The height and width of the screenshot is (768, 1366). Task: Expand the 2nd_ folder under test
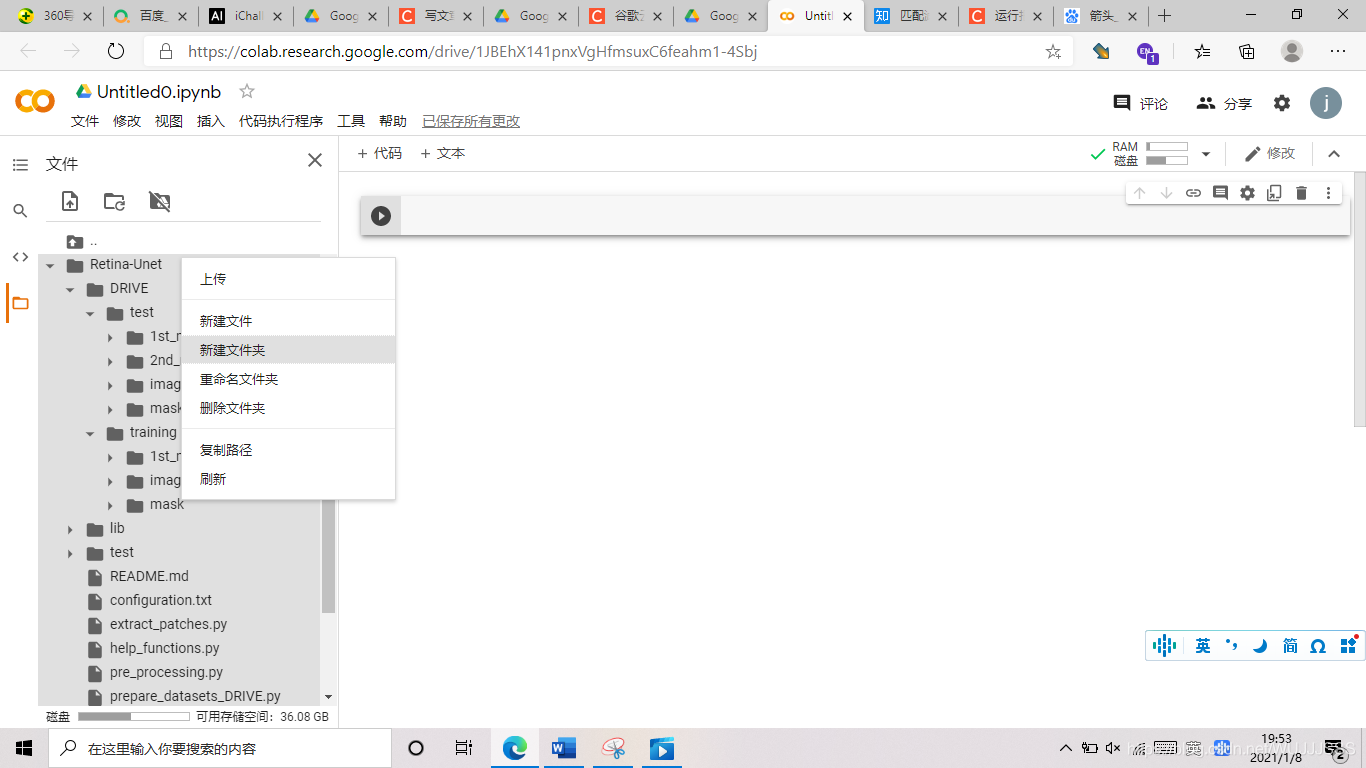[x=110, y=361]
